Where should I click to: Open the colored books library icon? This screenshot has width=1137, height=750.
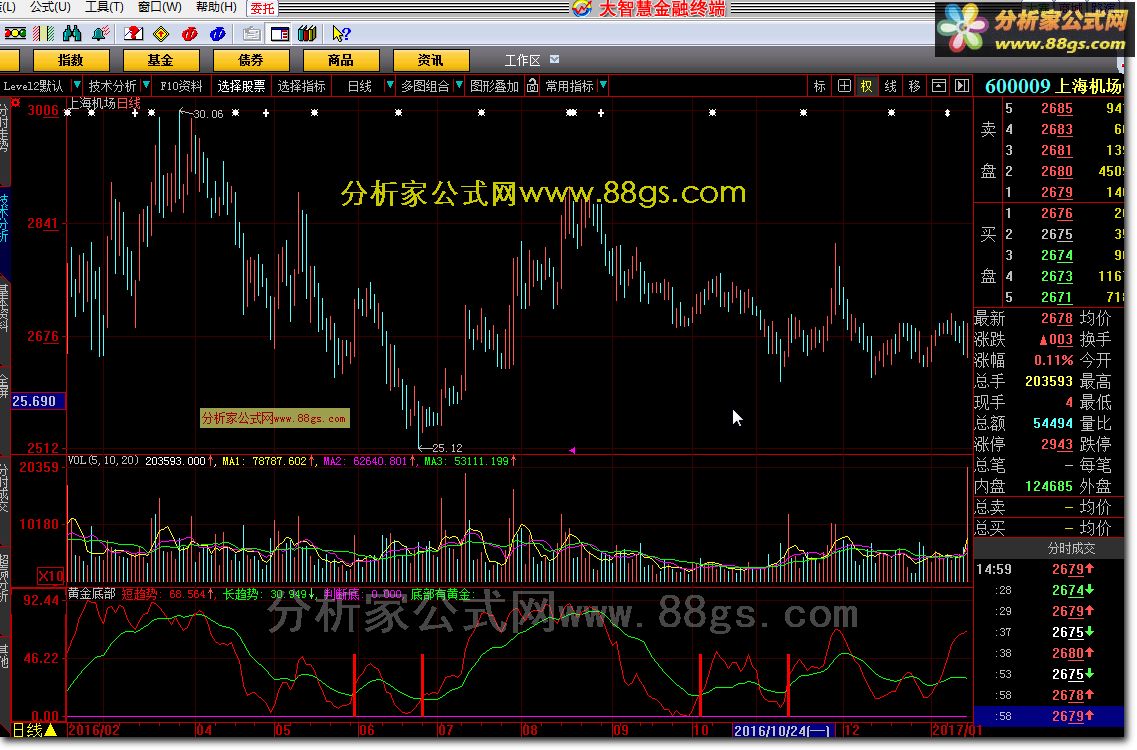click(x=307, y=33)
